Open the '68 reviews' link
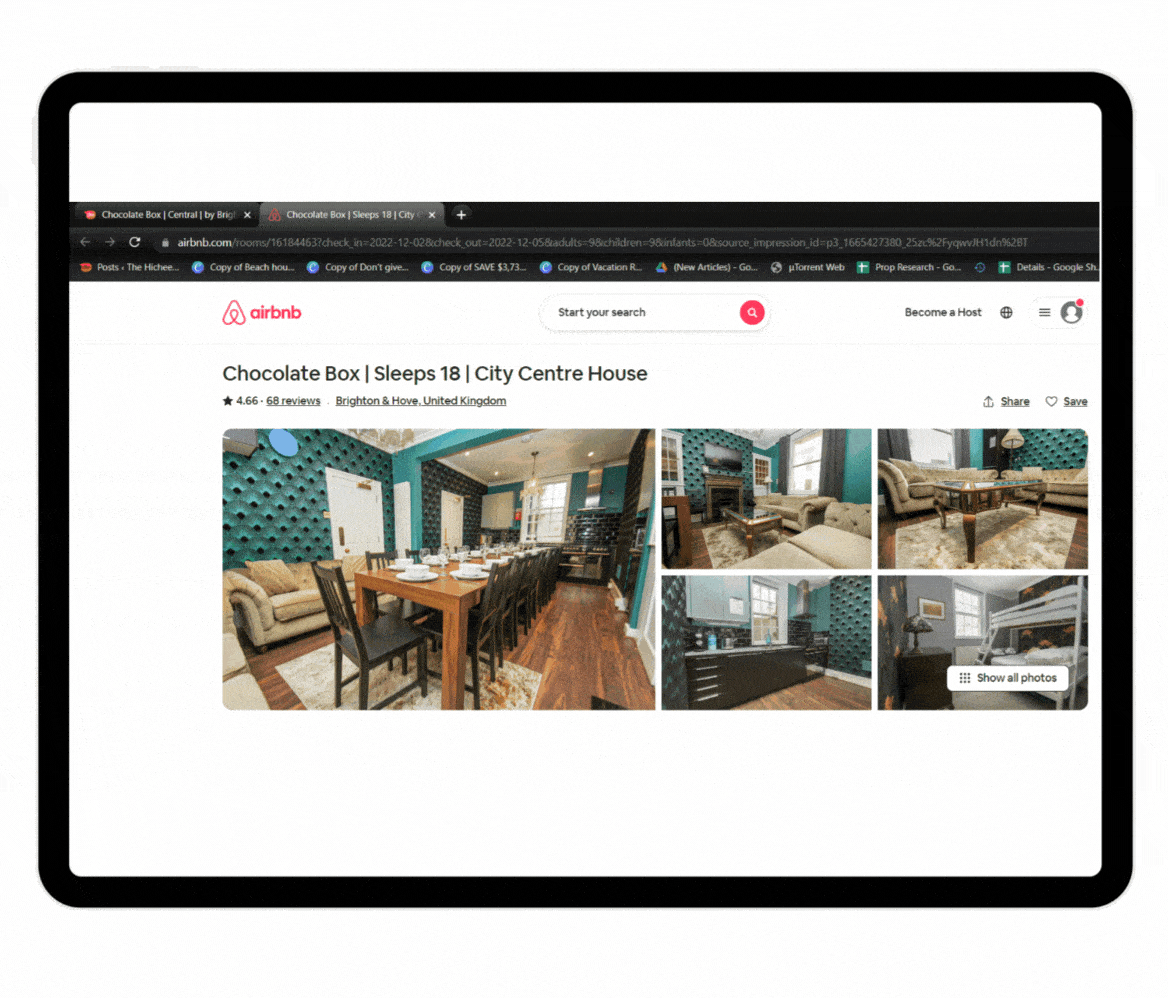1168x998 pixels. click(293, 401)
